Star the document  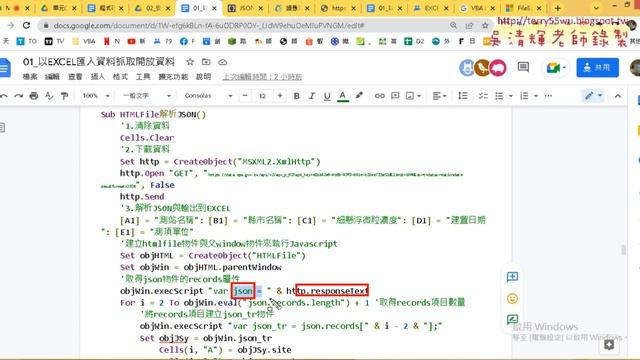pos(190,62)
